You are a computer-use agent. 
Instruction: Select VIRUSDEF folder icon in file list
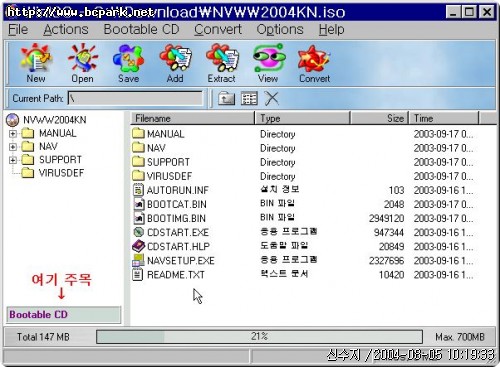click(138, 176)
